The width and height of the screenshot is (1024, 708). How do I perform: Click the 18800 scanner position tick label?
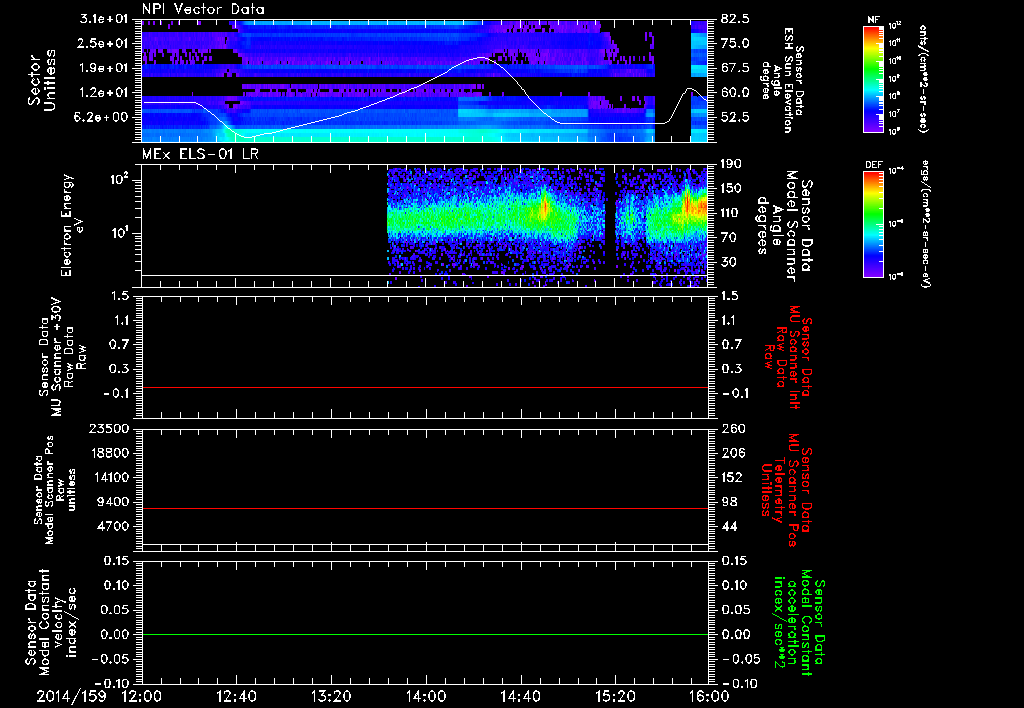click(x=111, y=453)
